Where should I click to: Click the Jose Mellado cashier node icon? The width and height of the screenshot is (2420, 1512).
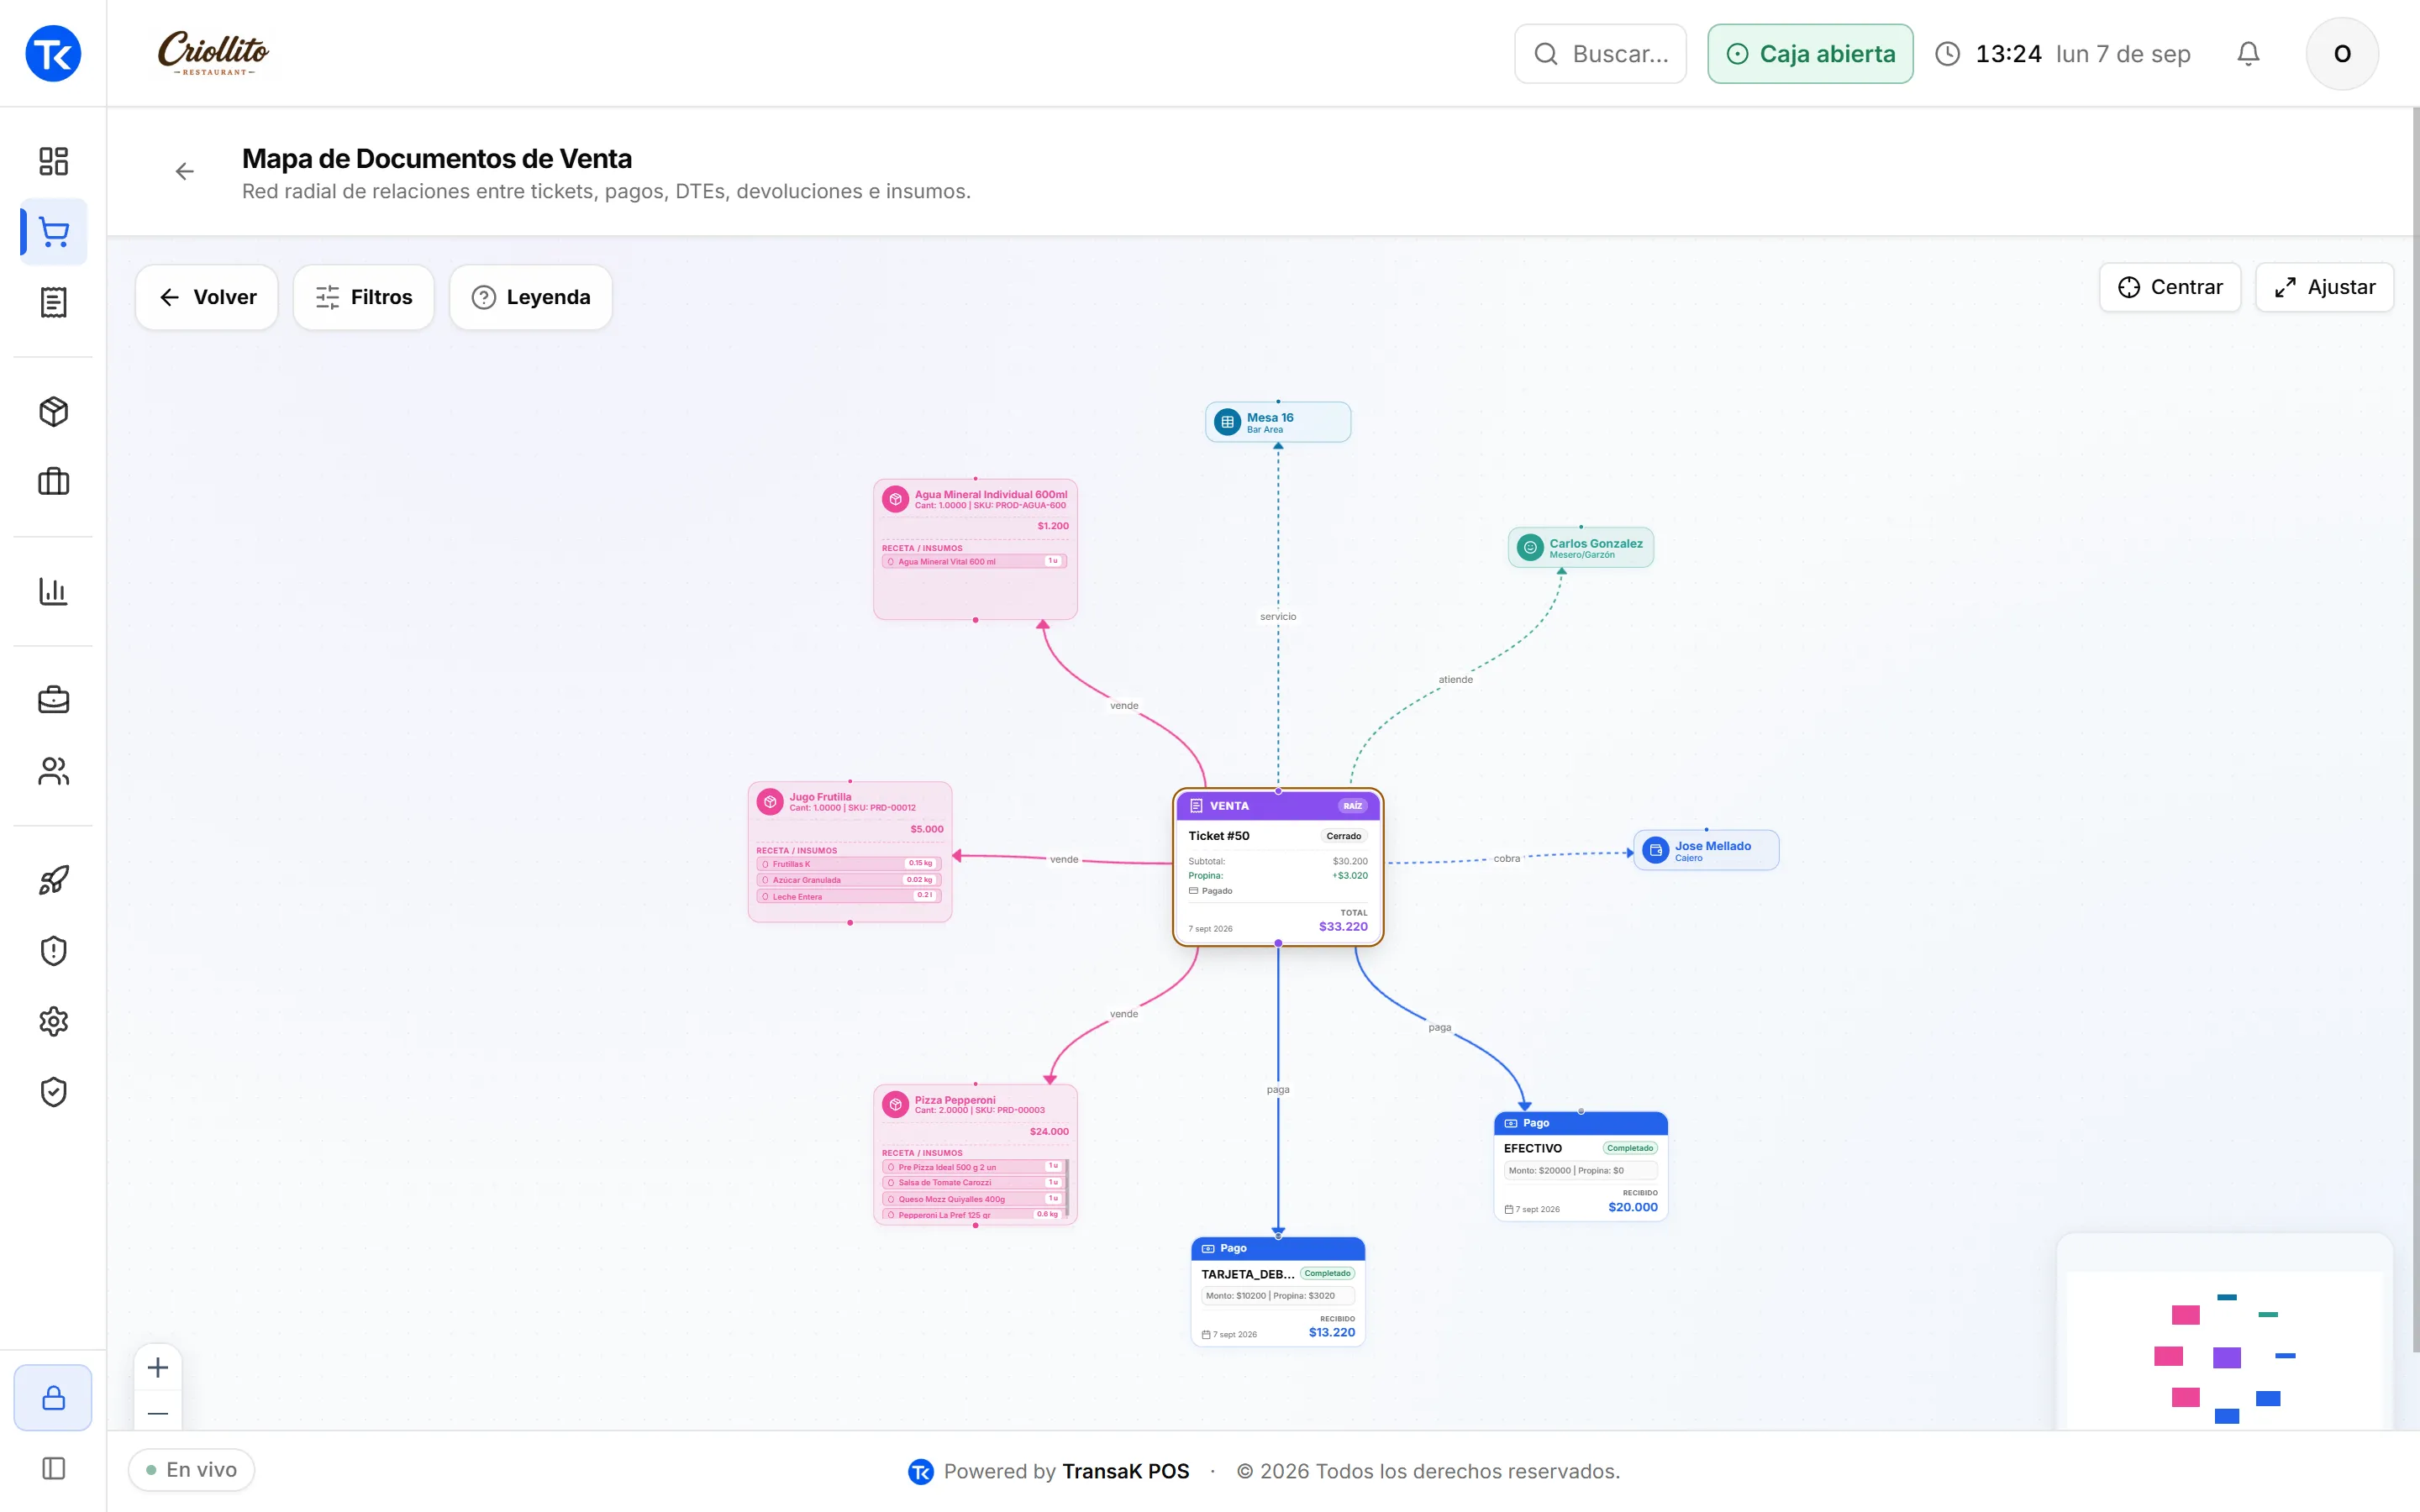[x=1656, y=850]
